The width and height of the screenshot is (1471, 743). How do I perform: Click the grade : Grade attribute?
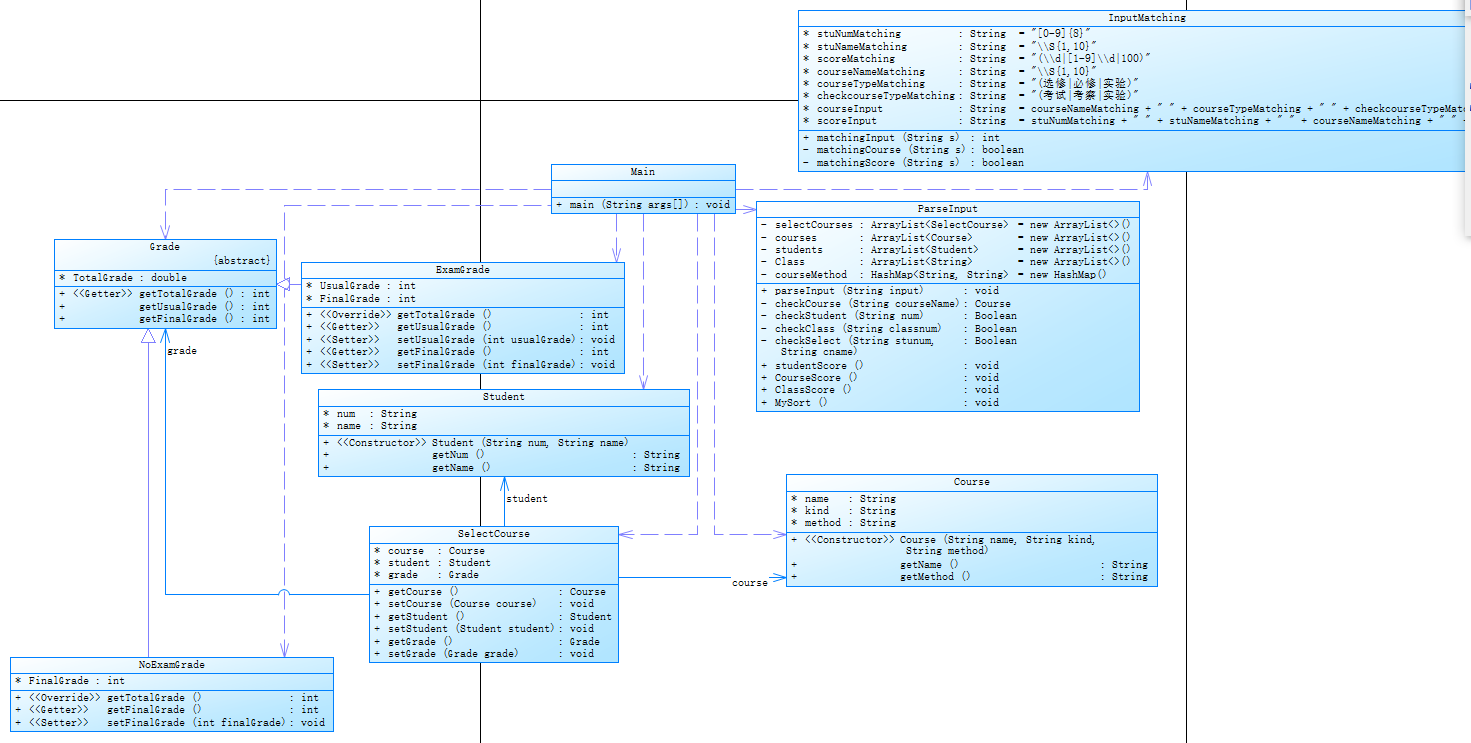(x=427, y=575)
